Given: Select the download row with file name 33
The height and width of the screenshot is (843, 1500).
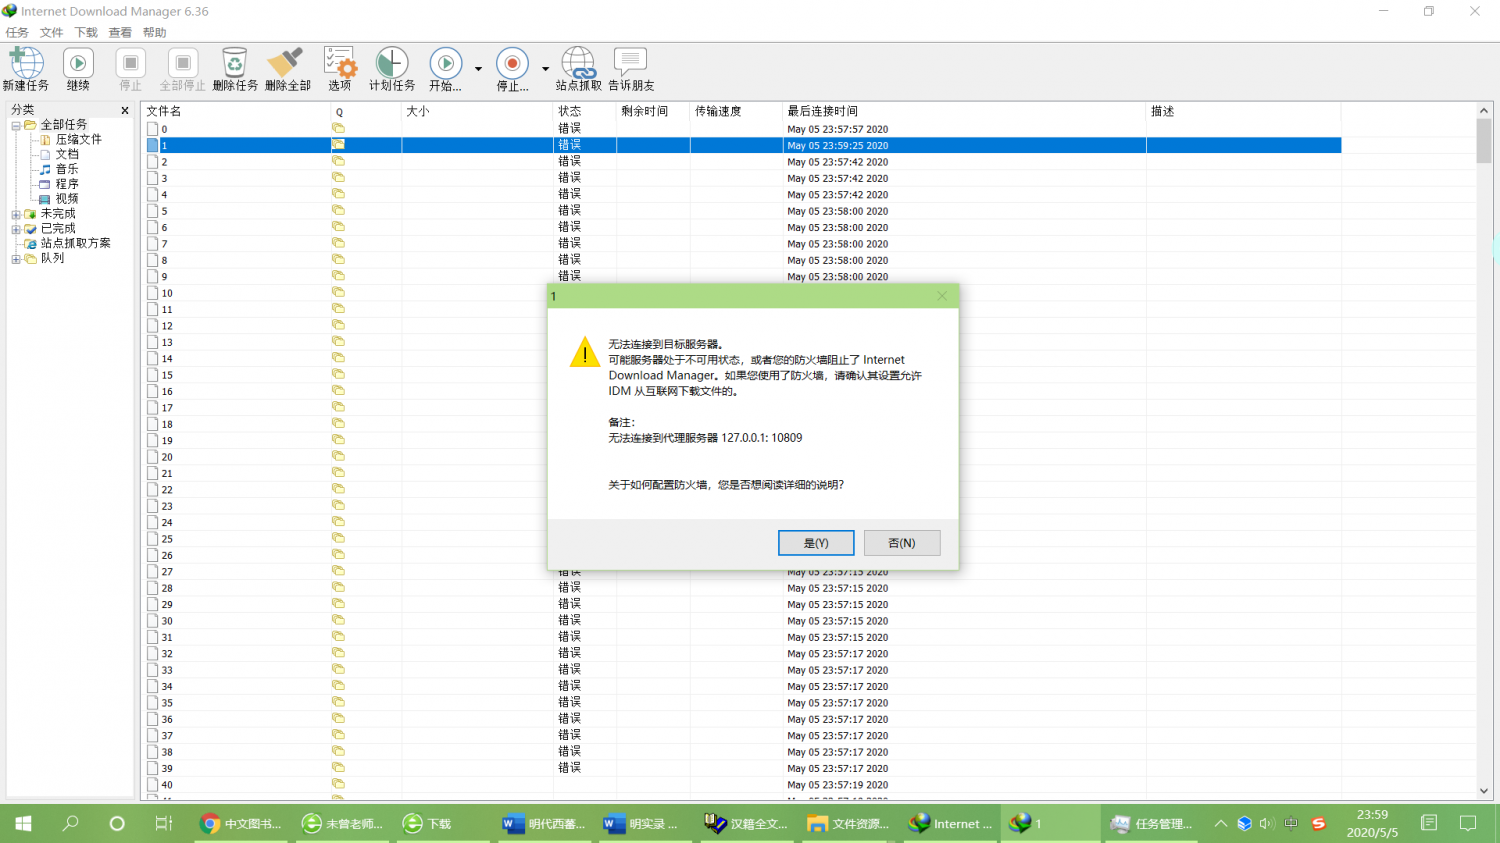Looking at the screenshot, I should point(741,670).
